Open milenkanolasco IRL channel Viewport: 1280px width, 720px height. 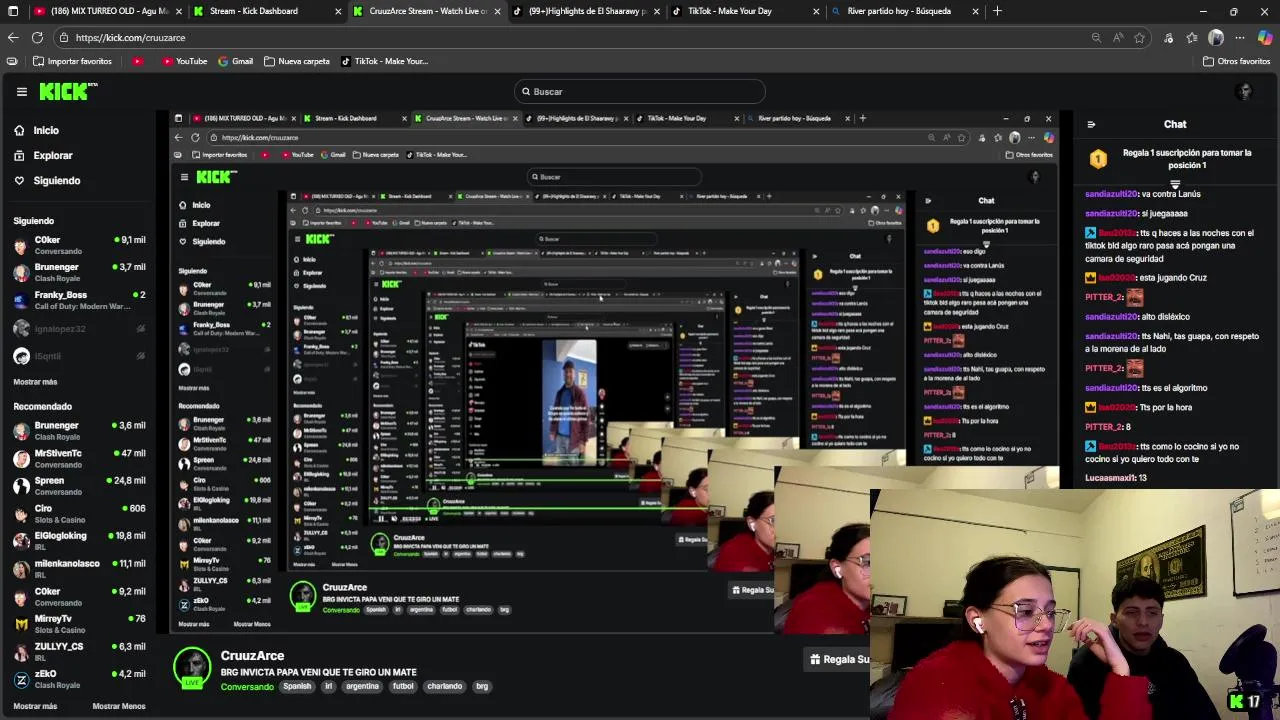click(x=78, y=568)
